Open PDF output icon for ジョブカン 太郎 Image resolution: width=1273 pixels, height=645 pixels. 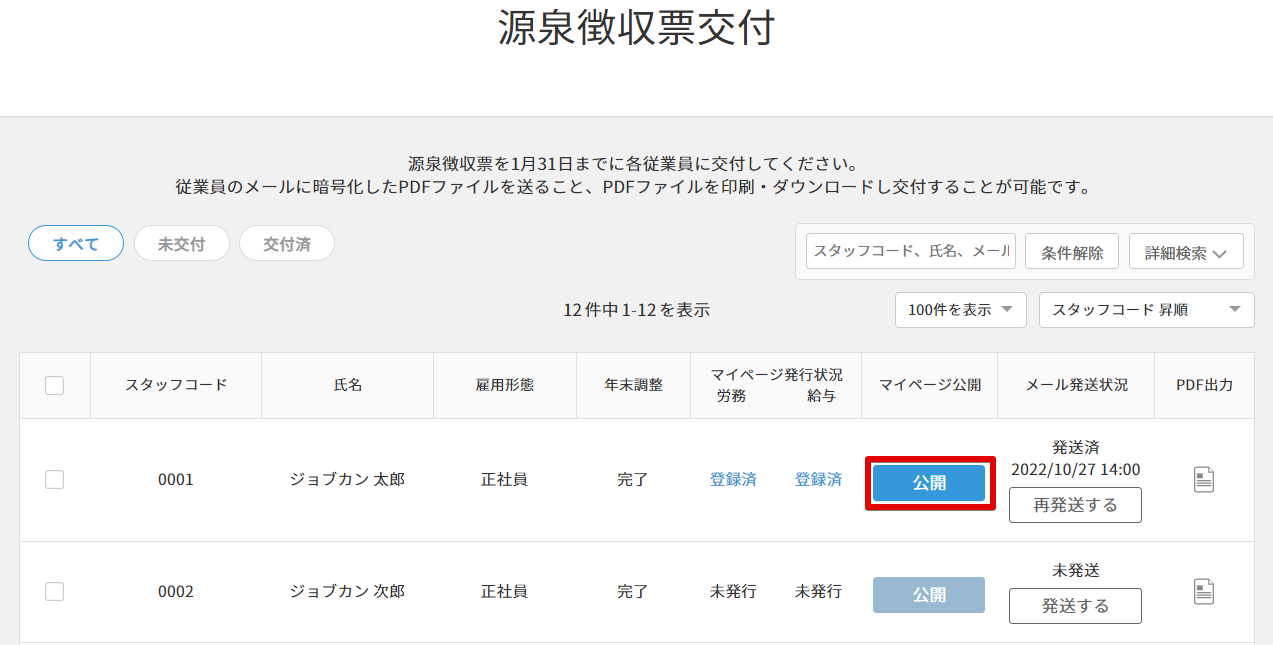pos(1204,480)
